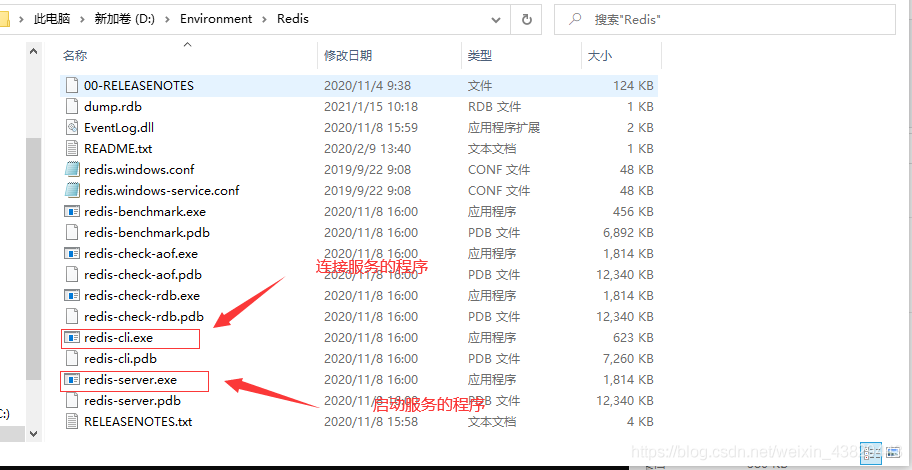Click the redis-server.pdb file icon

(x=72, y=401)
